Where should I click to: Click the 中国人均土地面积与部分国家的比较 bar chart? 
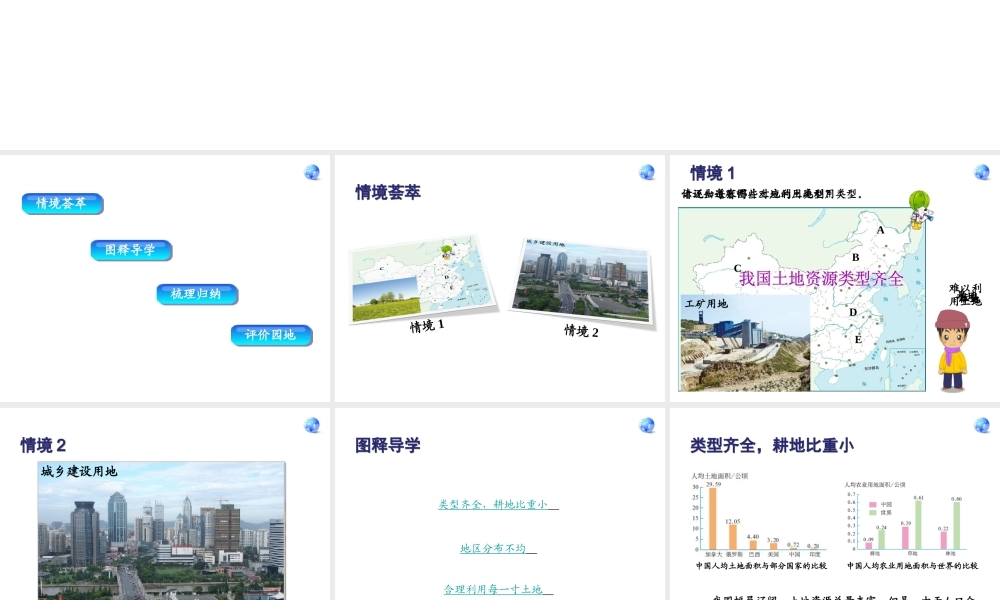pos(760,521)
